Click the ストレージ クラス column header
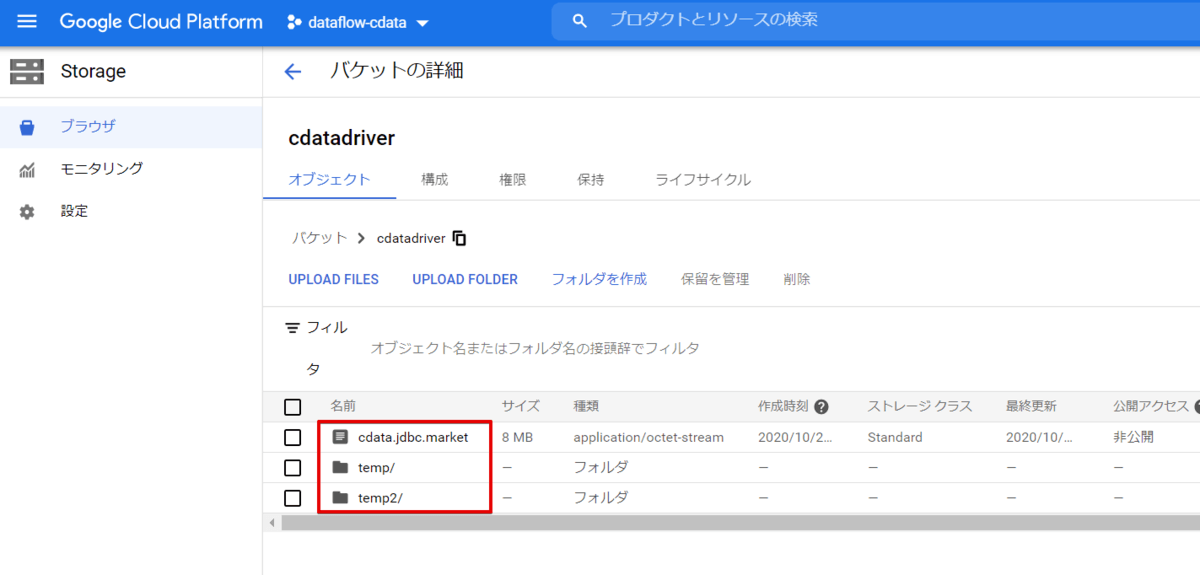Screen dimensions: 1200x575 click(x=920, y=407)
